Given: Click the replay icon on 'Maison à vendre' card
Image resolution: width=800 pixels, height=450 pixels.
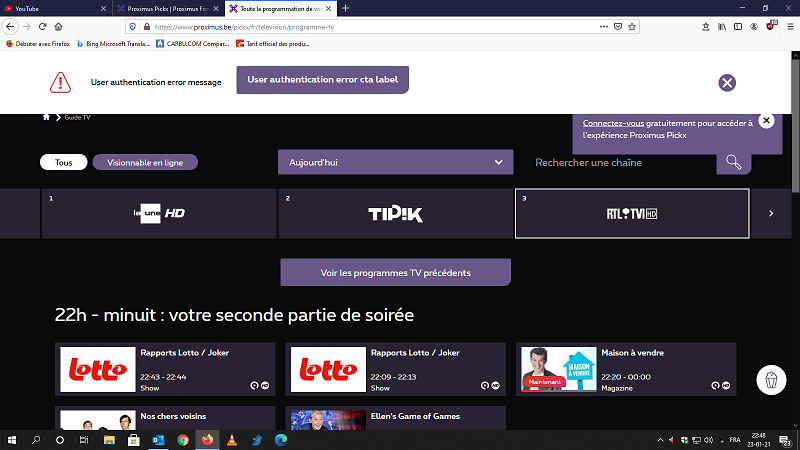Looking at the screenshot, I should click(715, 385).
